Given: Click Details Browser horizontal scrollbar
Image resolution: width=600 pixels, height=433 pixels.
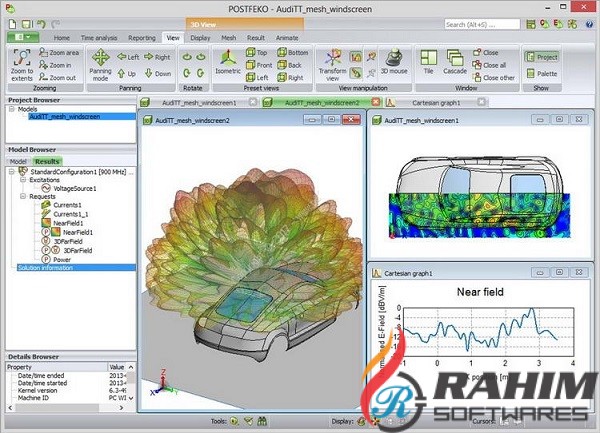Looking at the screenshot, I should click(x=56, y=408).
